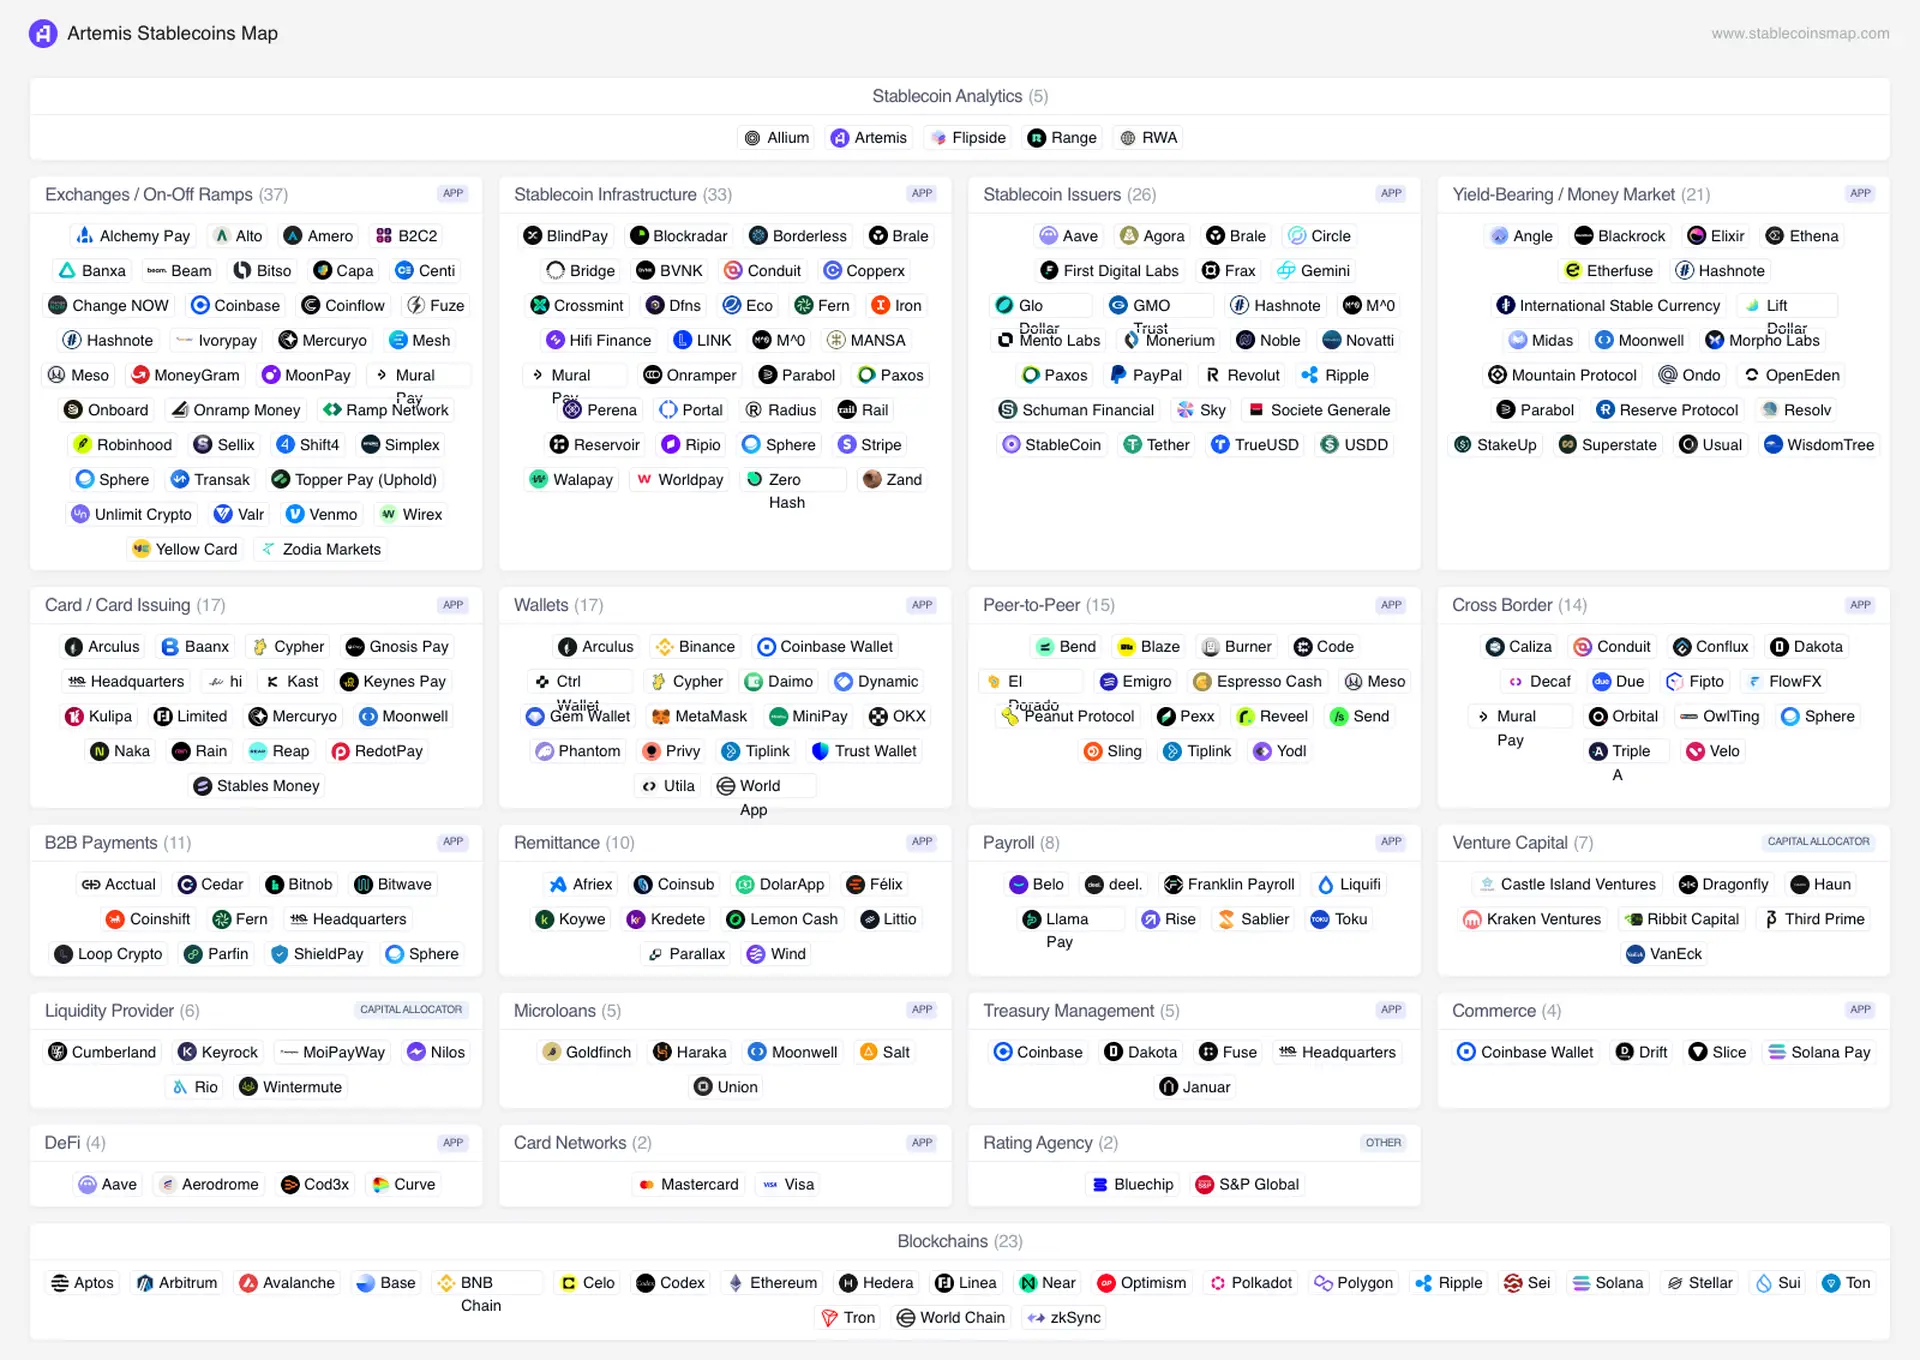Image resolution: width=1920 pixels, height=1360 pixels.
Task: Click the Phantom wallet icon
Action: click(544, 751)
